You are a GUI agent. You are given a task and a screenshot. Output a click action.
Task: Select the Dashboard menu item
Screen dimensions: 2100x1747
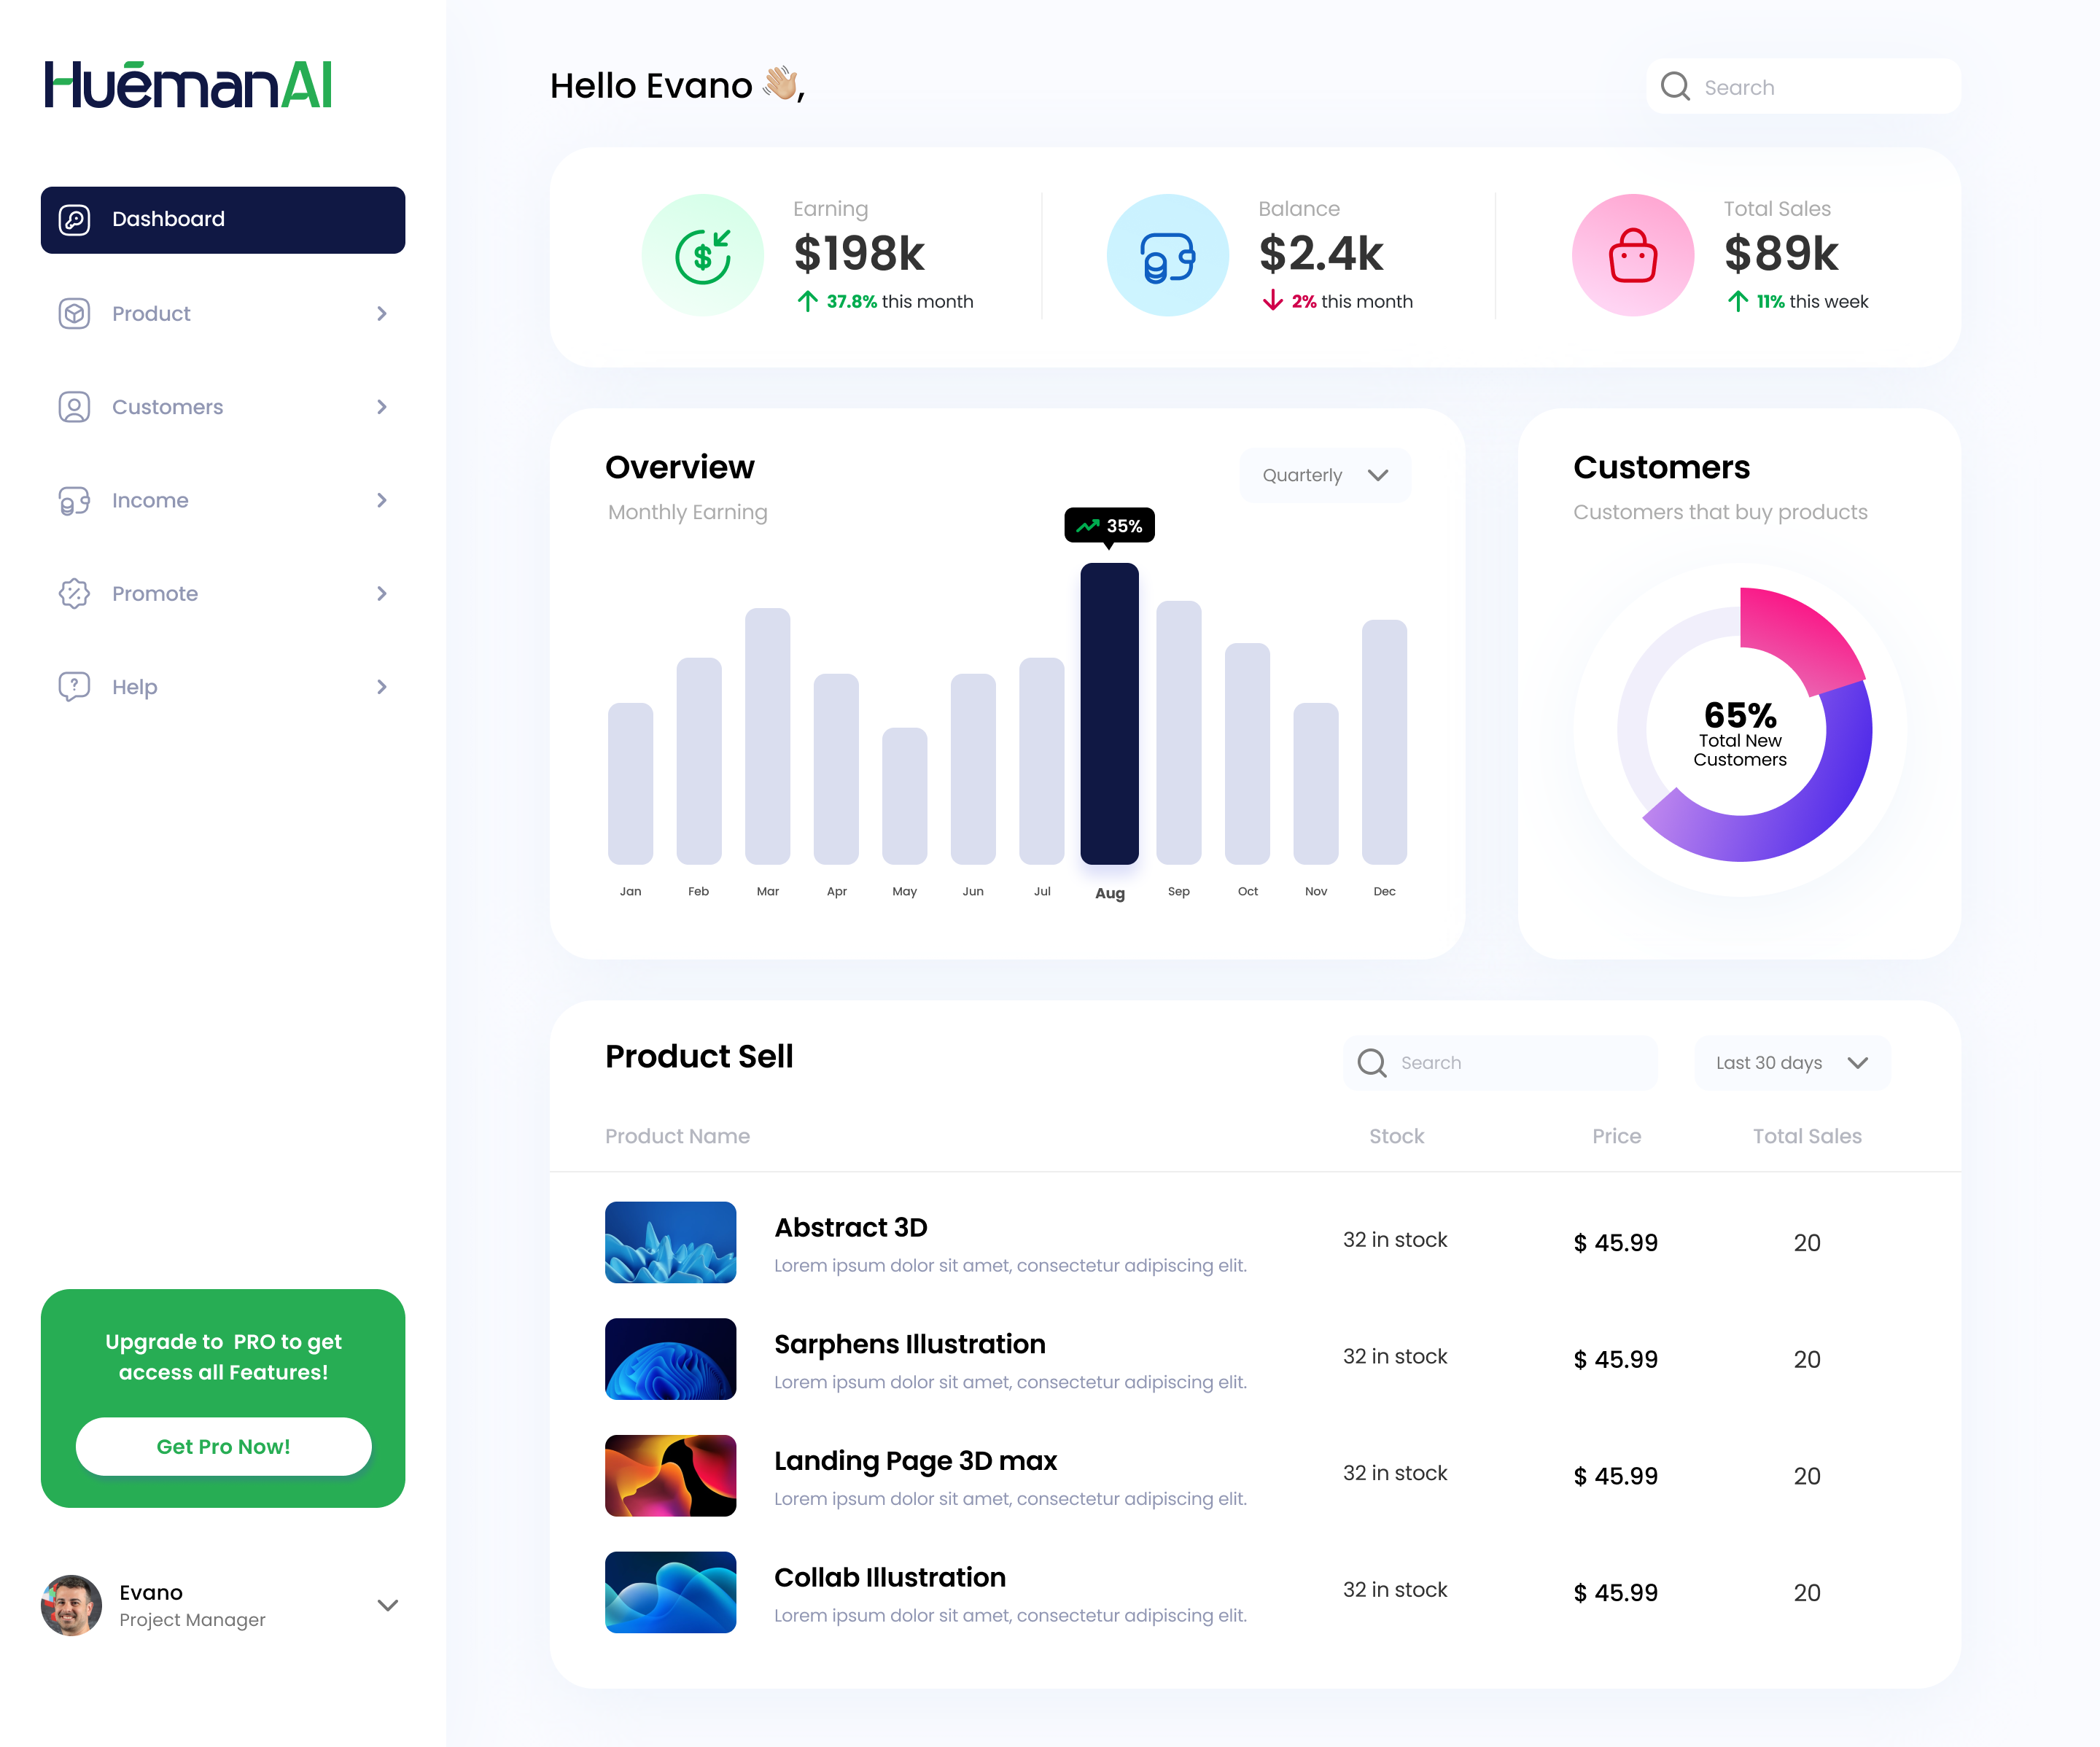pos(222,220)
